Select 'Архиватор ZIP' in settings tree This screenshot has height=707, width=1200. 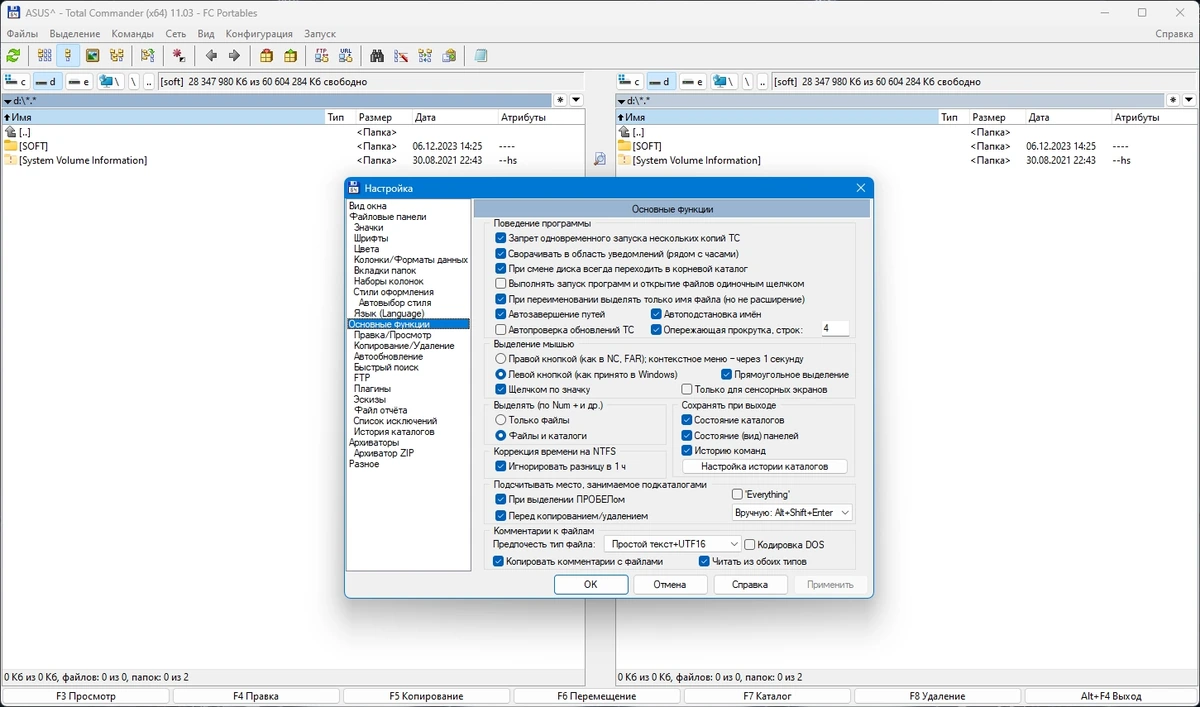(x=384, y=453)
